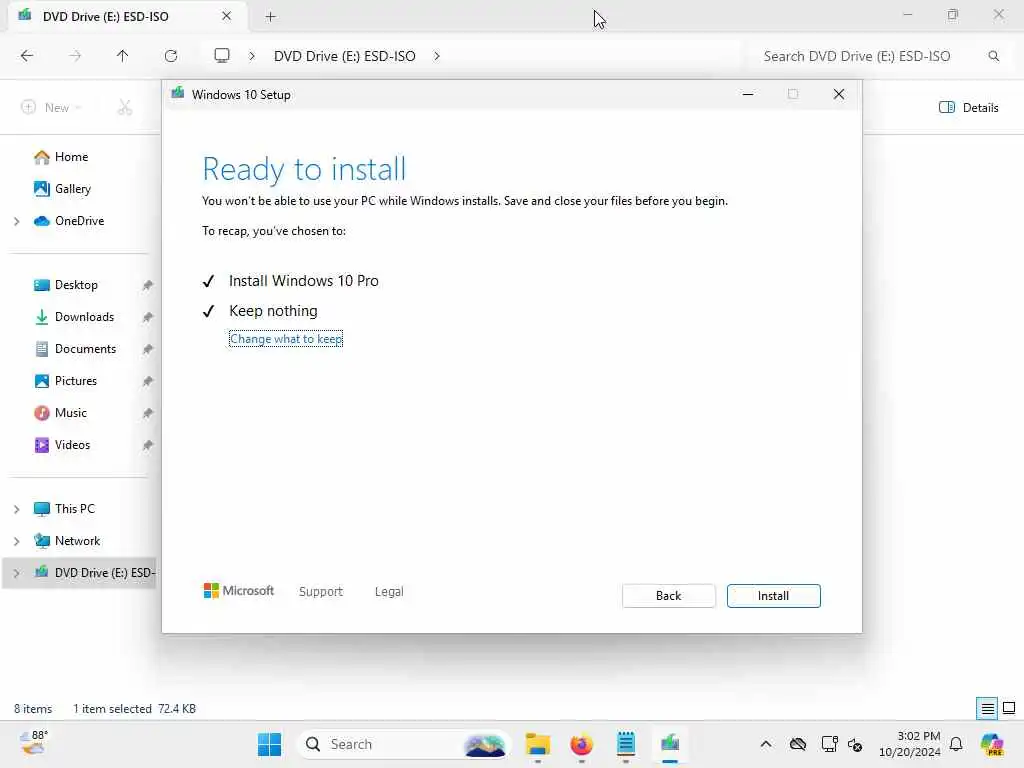The image size is (1024, 768).
Task: Open the 'Change what to keep' link
Action: click(x=286, y=339)
